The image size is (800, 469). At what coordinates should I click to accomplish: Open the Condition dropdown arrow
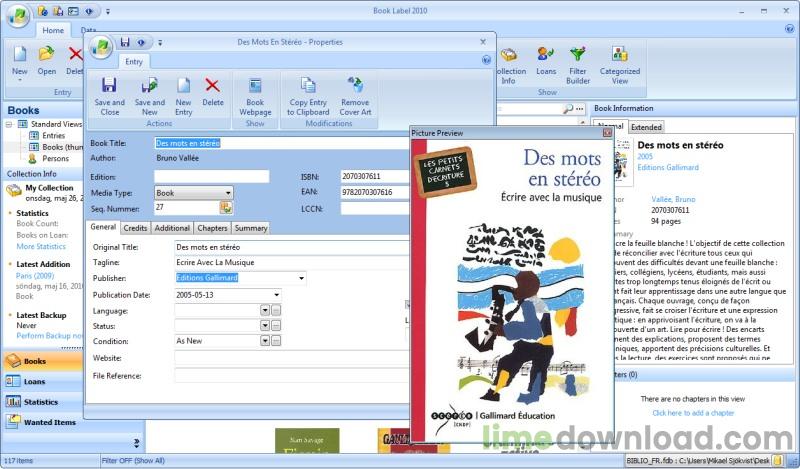point(265,341)
